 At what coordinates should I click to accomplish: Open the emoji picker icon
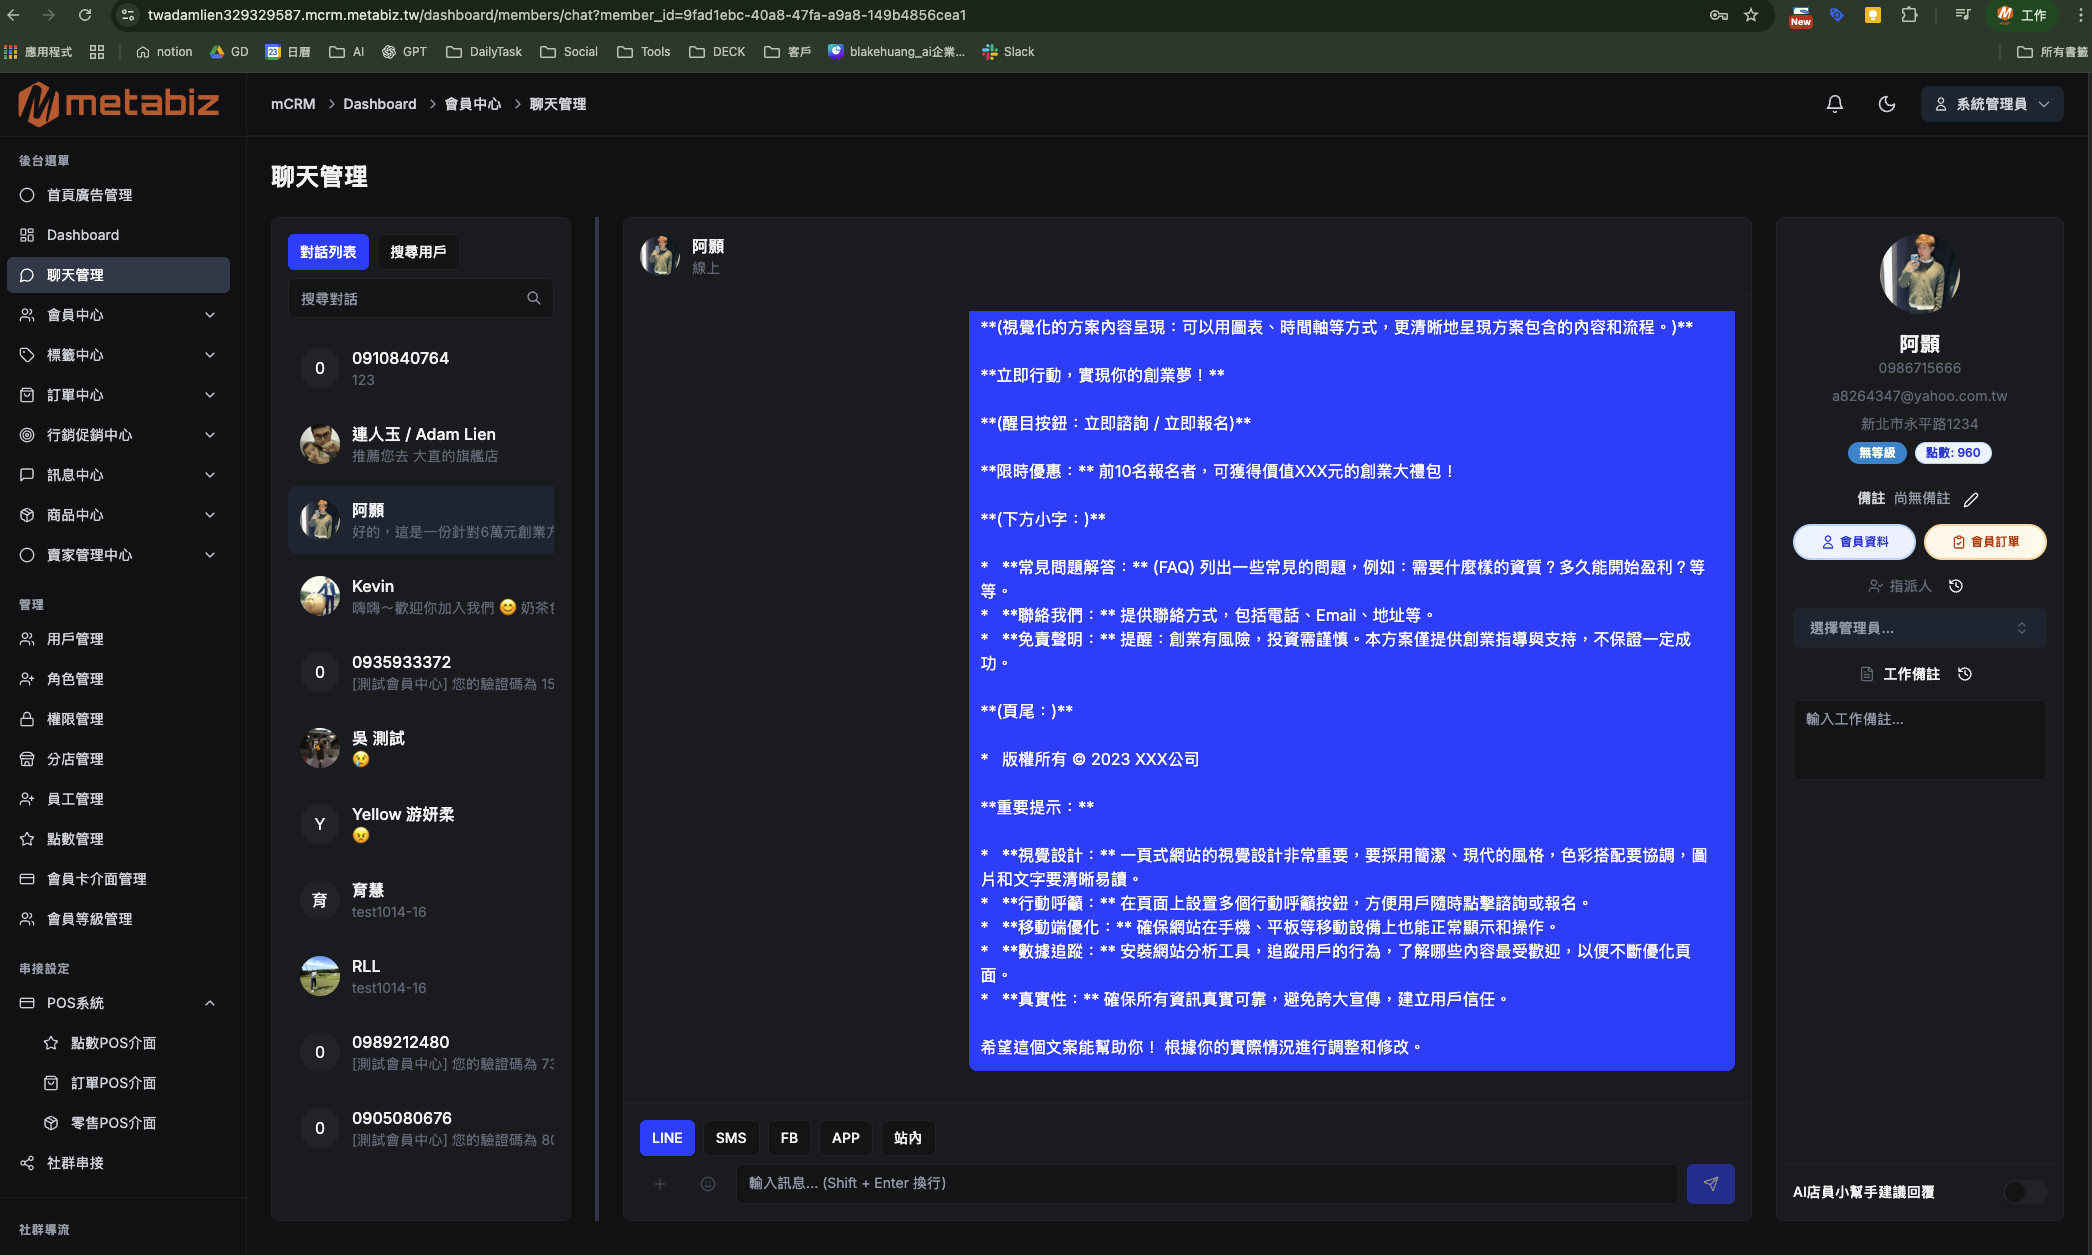coord(707,1183)
